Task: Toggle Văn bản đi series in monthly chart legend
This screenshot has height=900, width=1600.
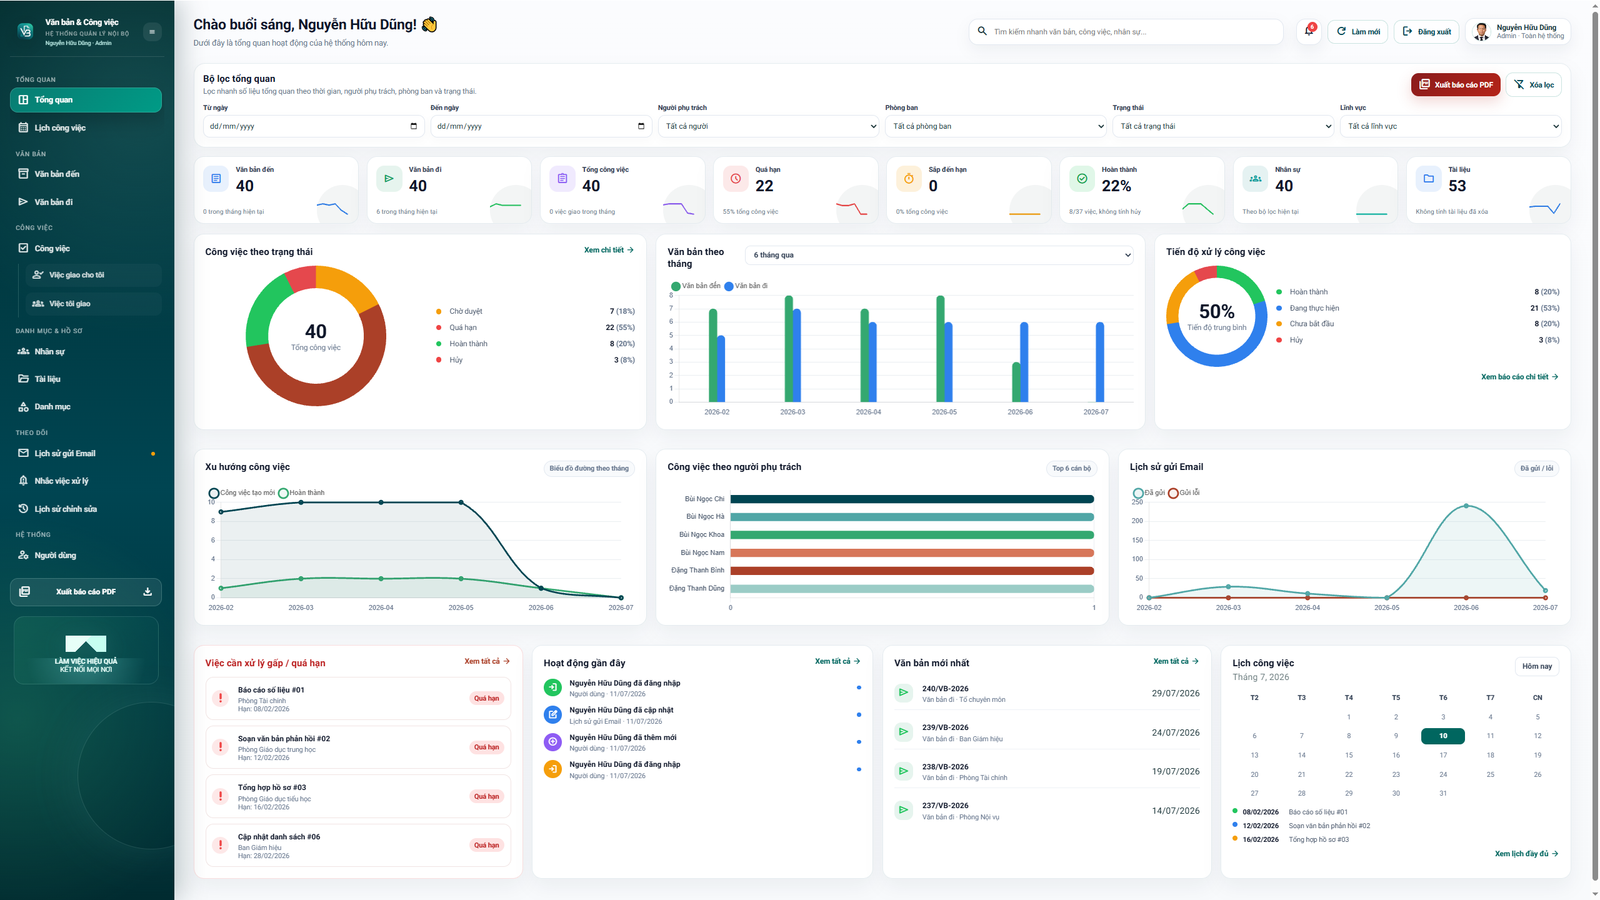Action: tap(746, 286)
